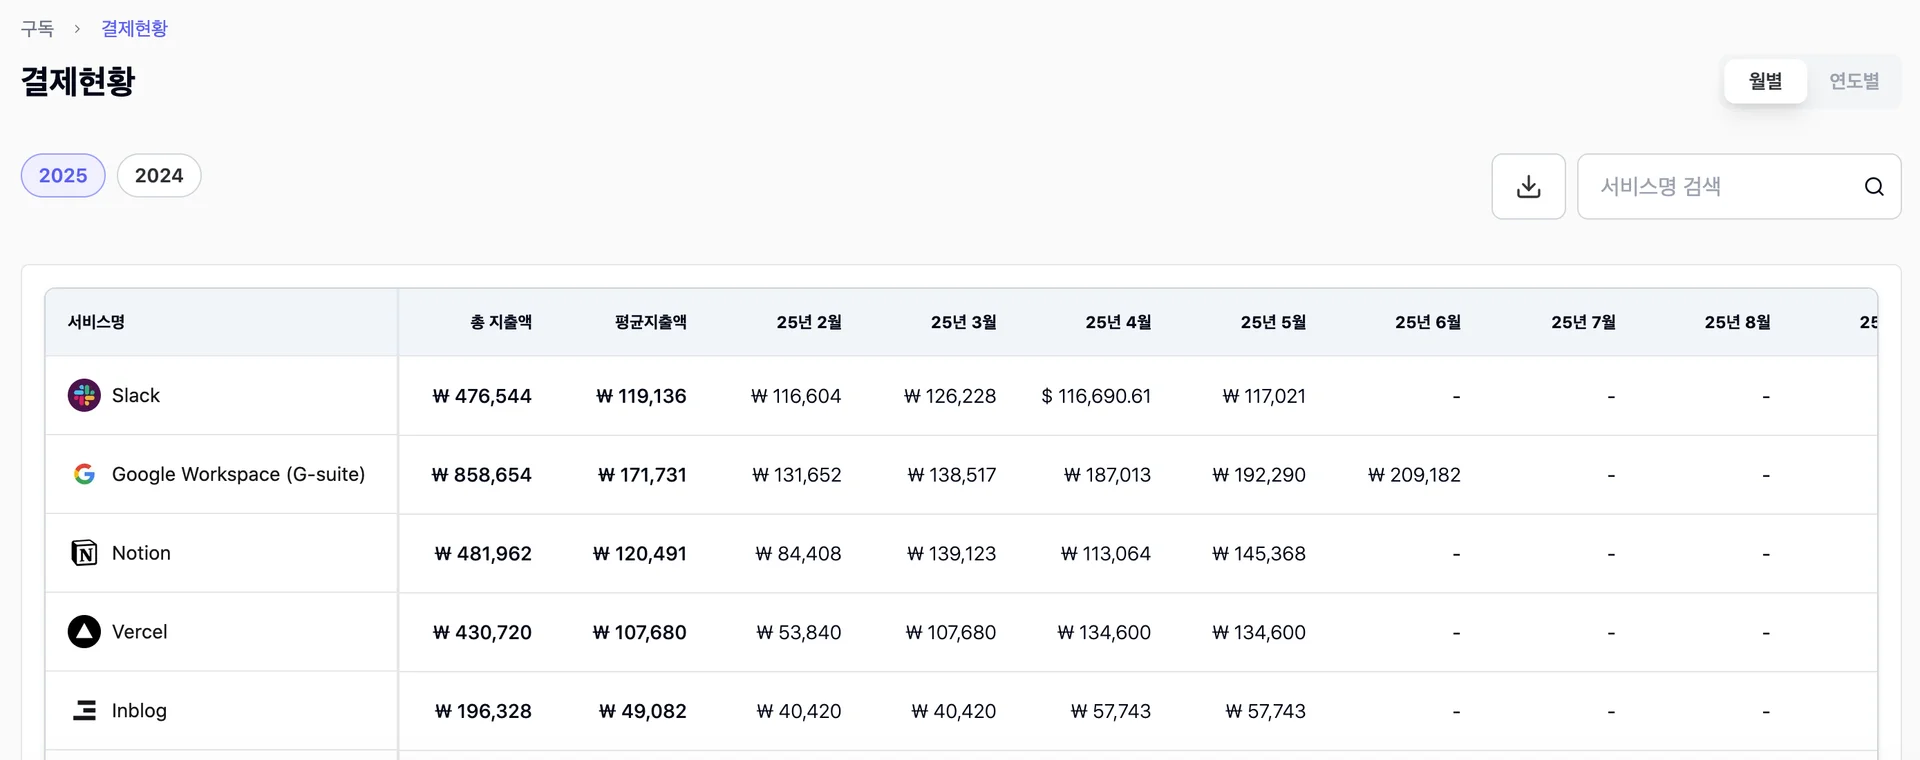This screenshot has height=760, width=1920.
Task: Click the Slack logo icon
Action: tap(84, 395)
